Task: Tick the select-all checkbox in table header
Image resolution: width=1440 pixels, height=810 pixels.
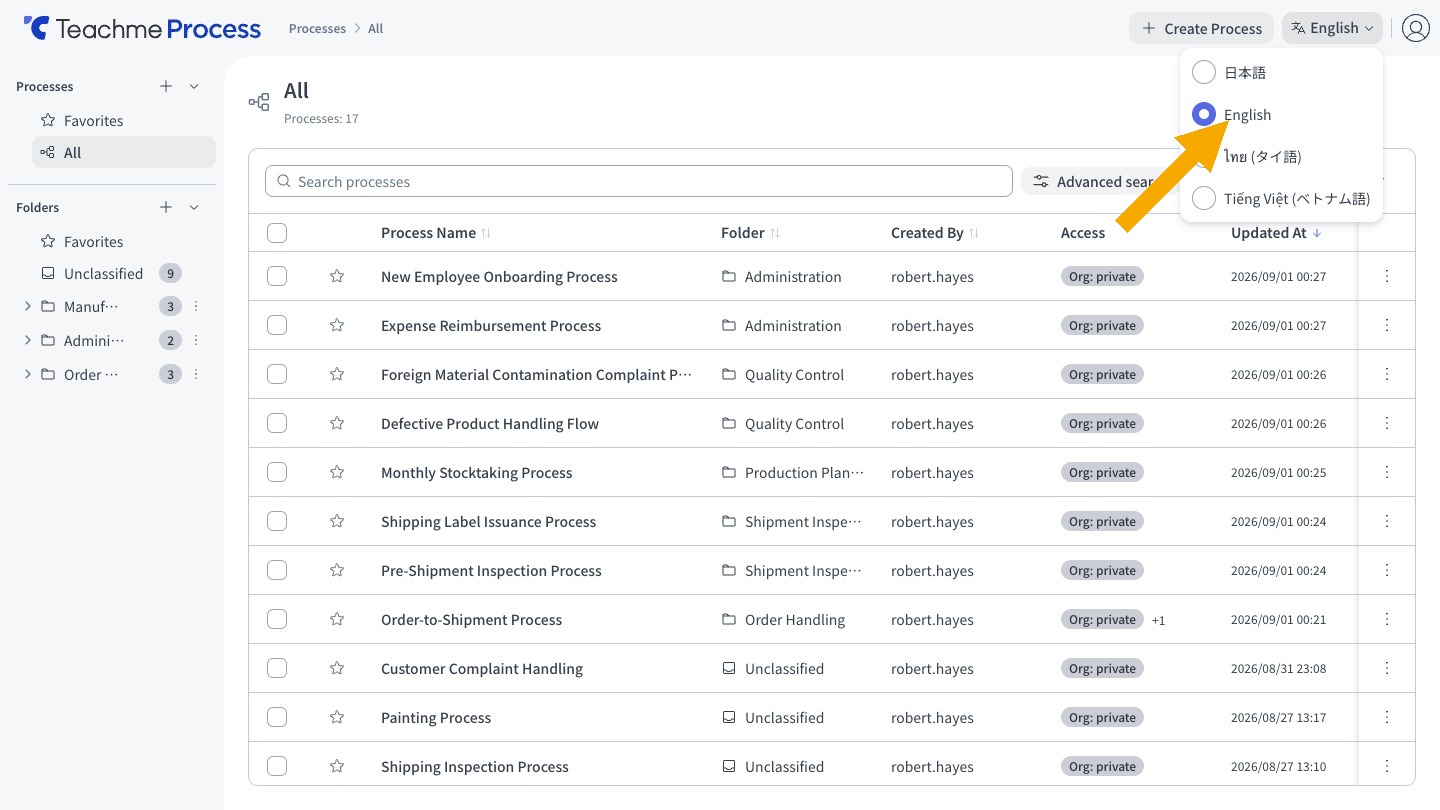Action: click(x=277, y=233)
